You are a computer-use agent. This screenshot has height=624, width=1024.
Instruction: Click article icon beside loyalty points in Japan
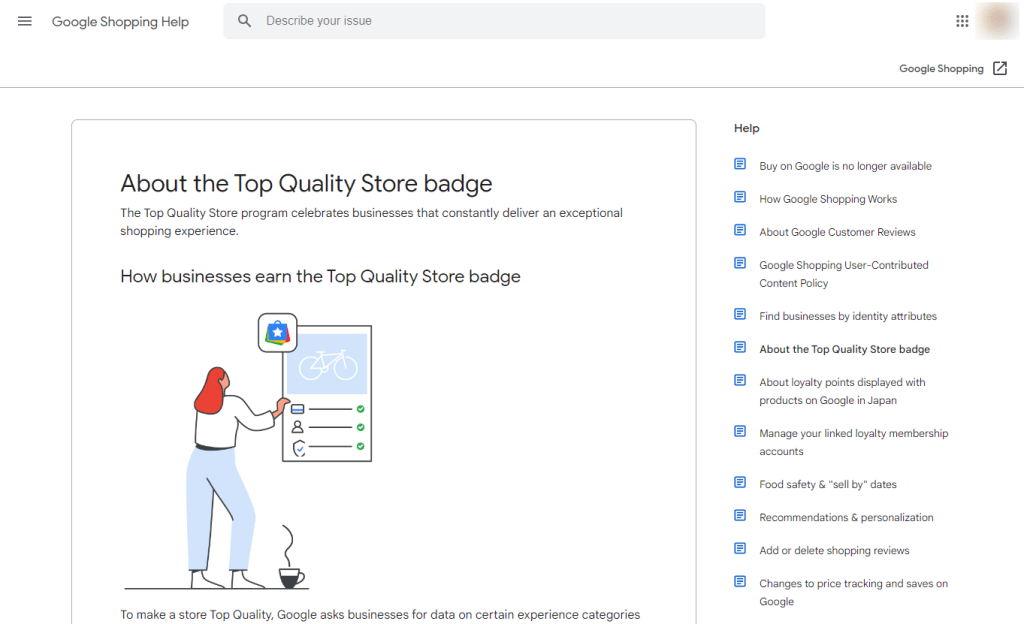[x=740, y=380]
